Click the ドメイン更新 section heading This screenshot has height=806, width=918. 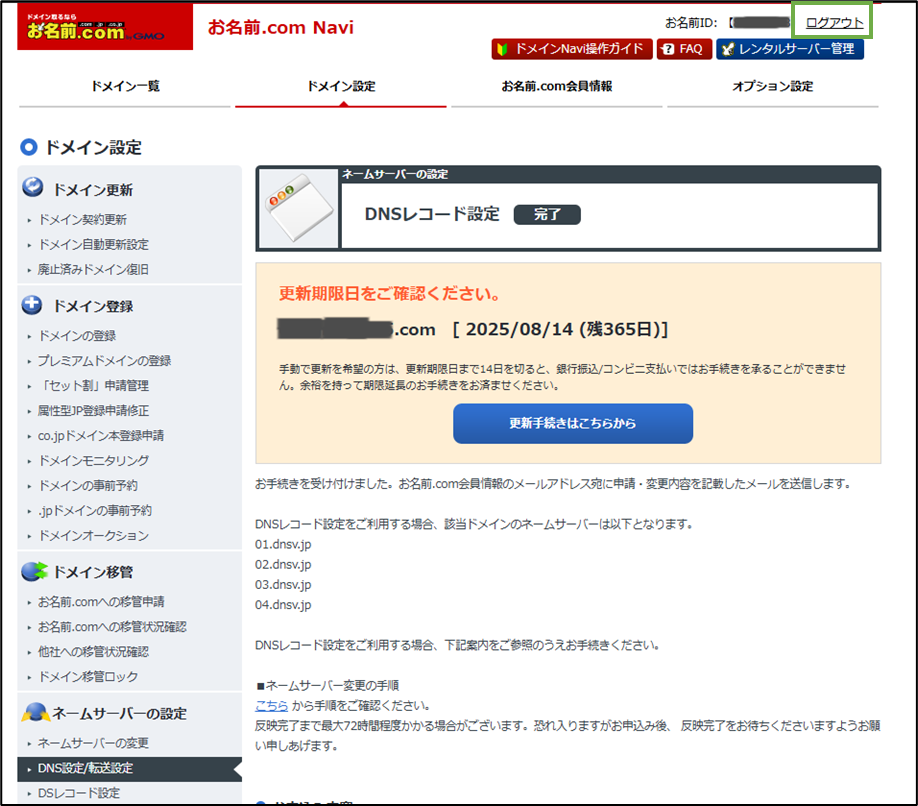[x=93, y=190]
